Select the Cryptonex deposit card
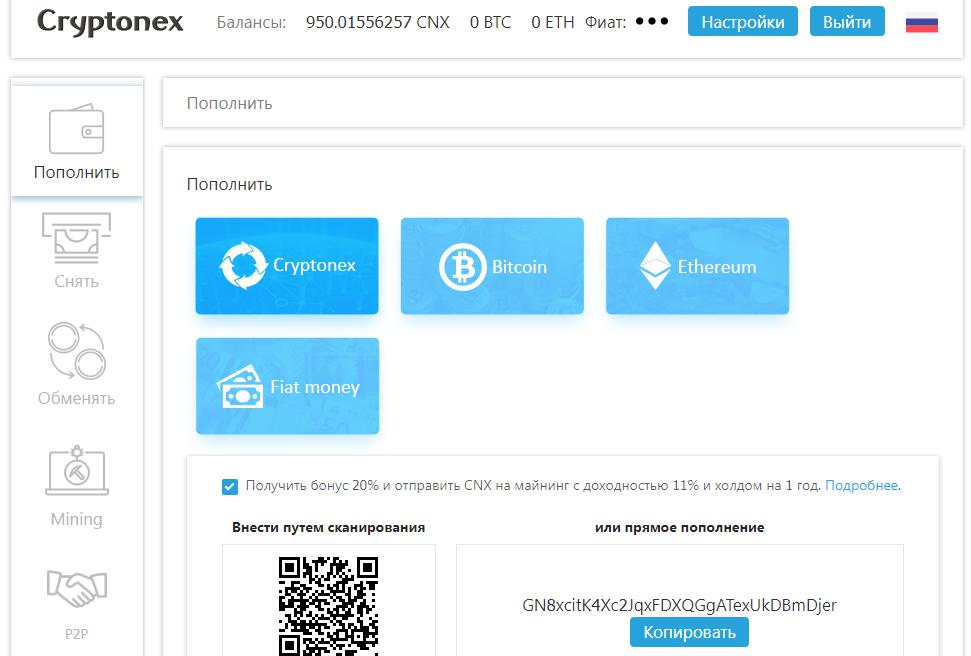Screen dimensions: 971x656 [x=287, y=266]
